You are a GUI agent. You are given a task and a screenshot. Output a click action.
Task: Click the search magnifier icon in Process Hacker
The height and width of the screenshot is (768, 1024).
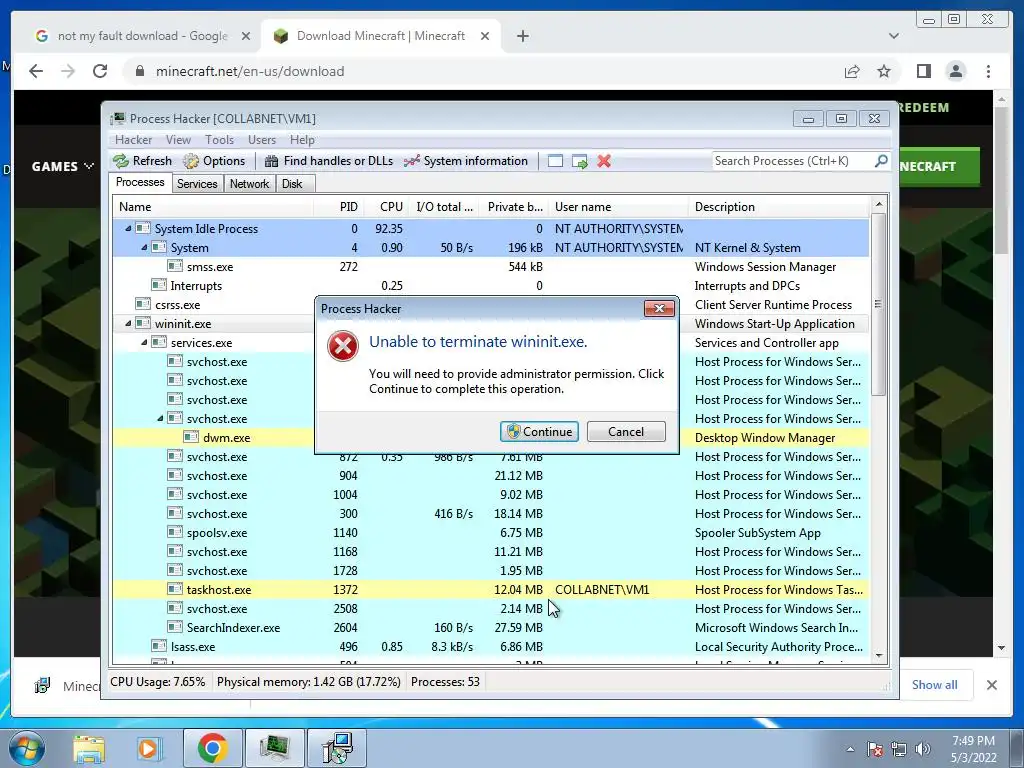pos(880,161)
